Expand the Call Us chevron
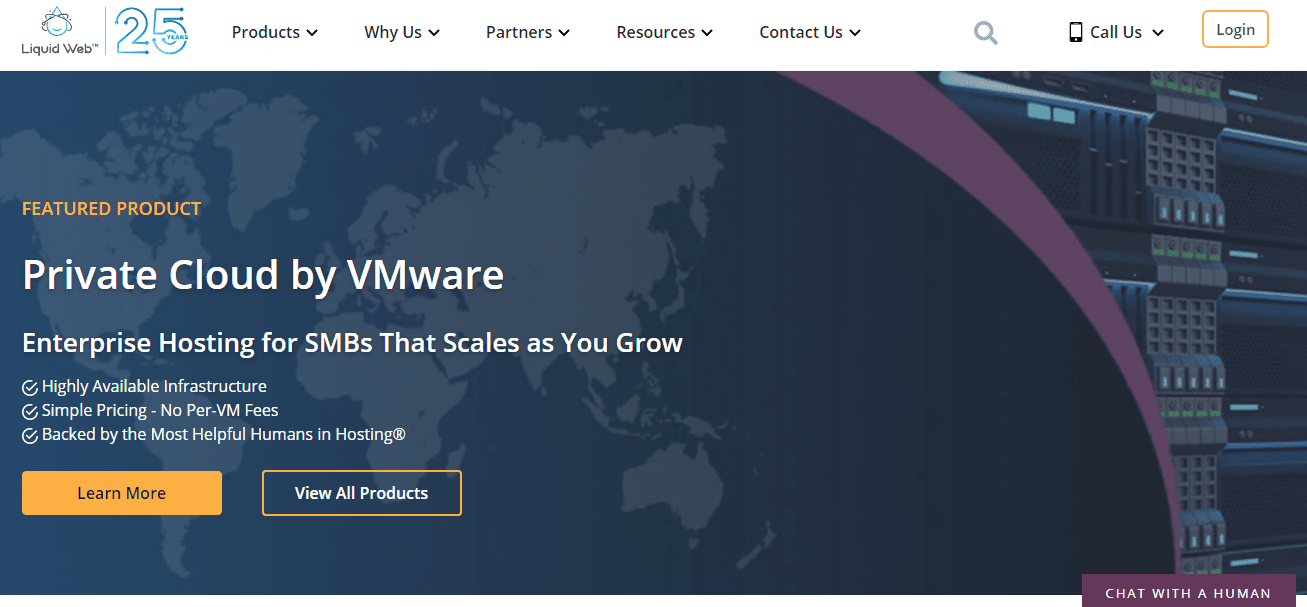Viewport: 1307px width, 607px height. [1158, 33]
